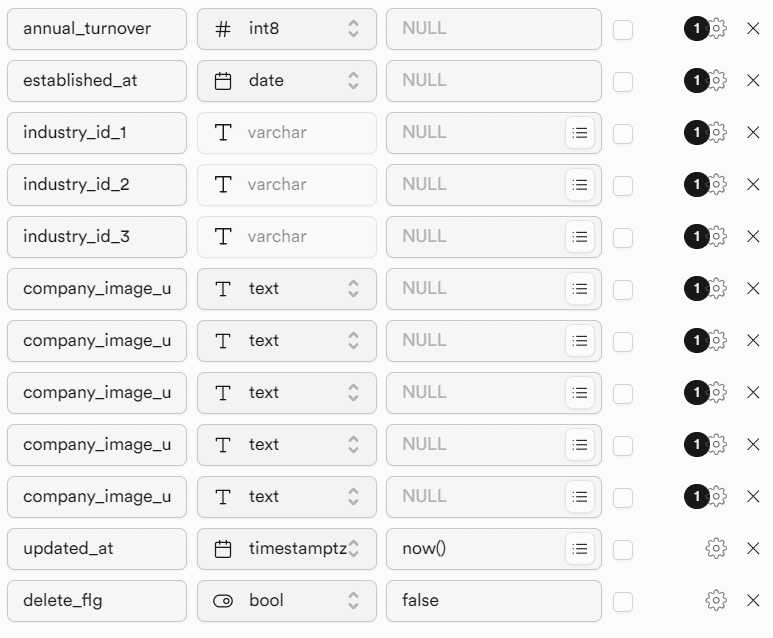Open default value suggestions for industry_id_3
The image size is (773, 638).
580,236
